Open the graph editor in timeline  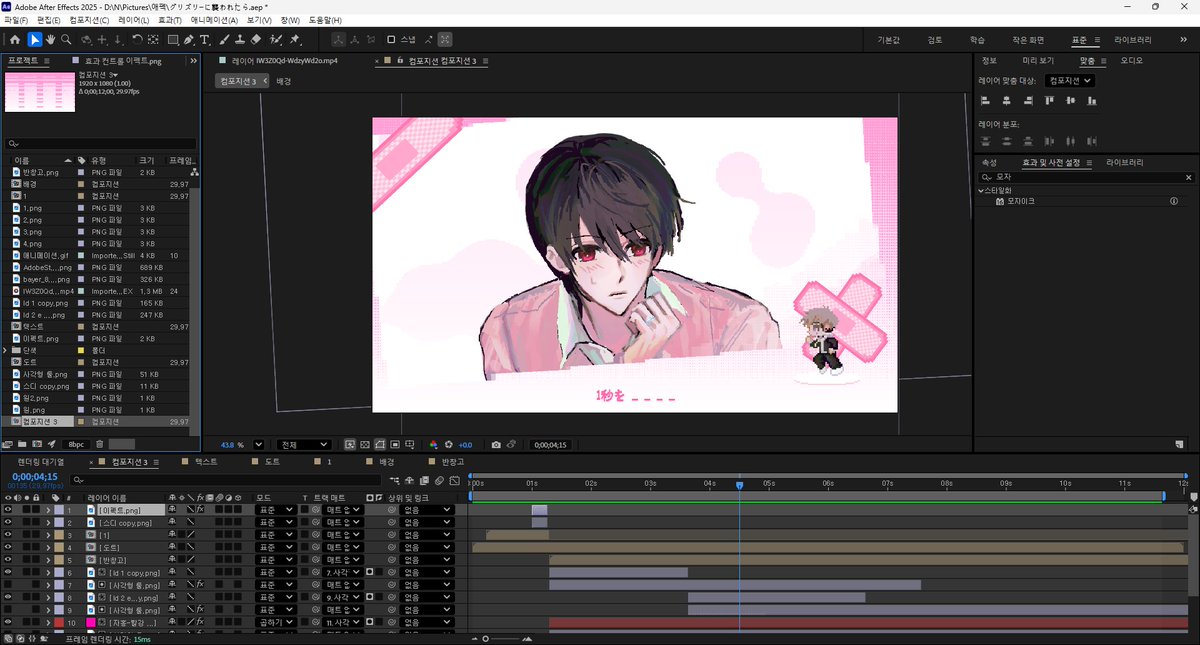click(x=453, y=481)
